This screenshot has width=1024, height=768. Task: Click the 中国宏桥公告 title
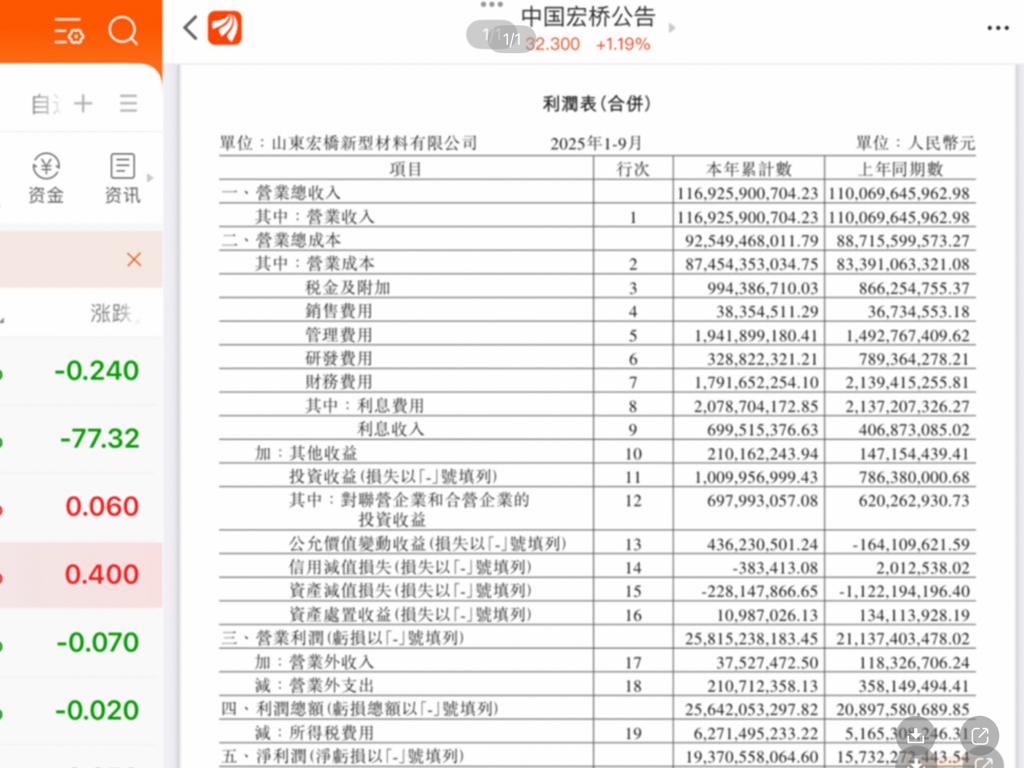click(x=588, y=16)
